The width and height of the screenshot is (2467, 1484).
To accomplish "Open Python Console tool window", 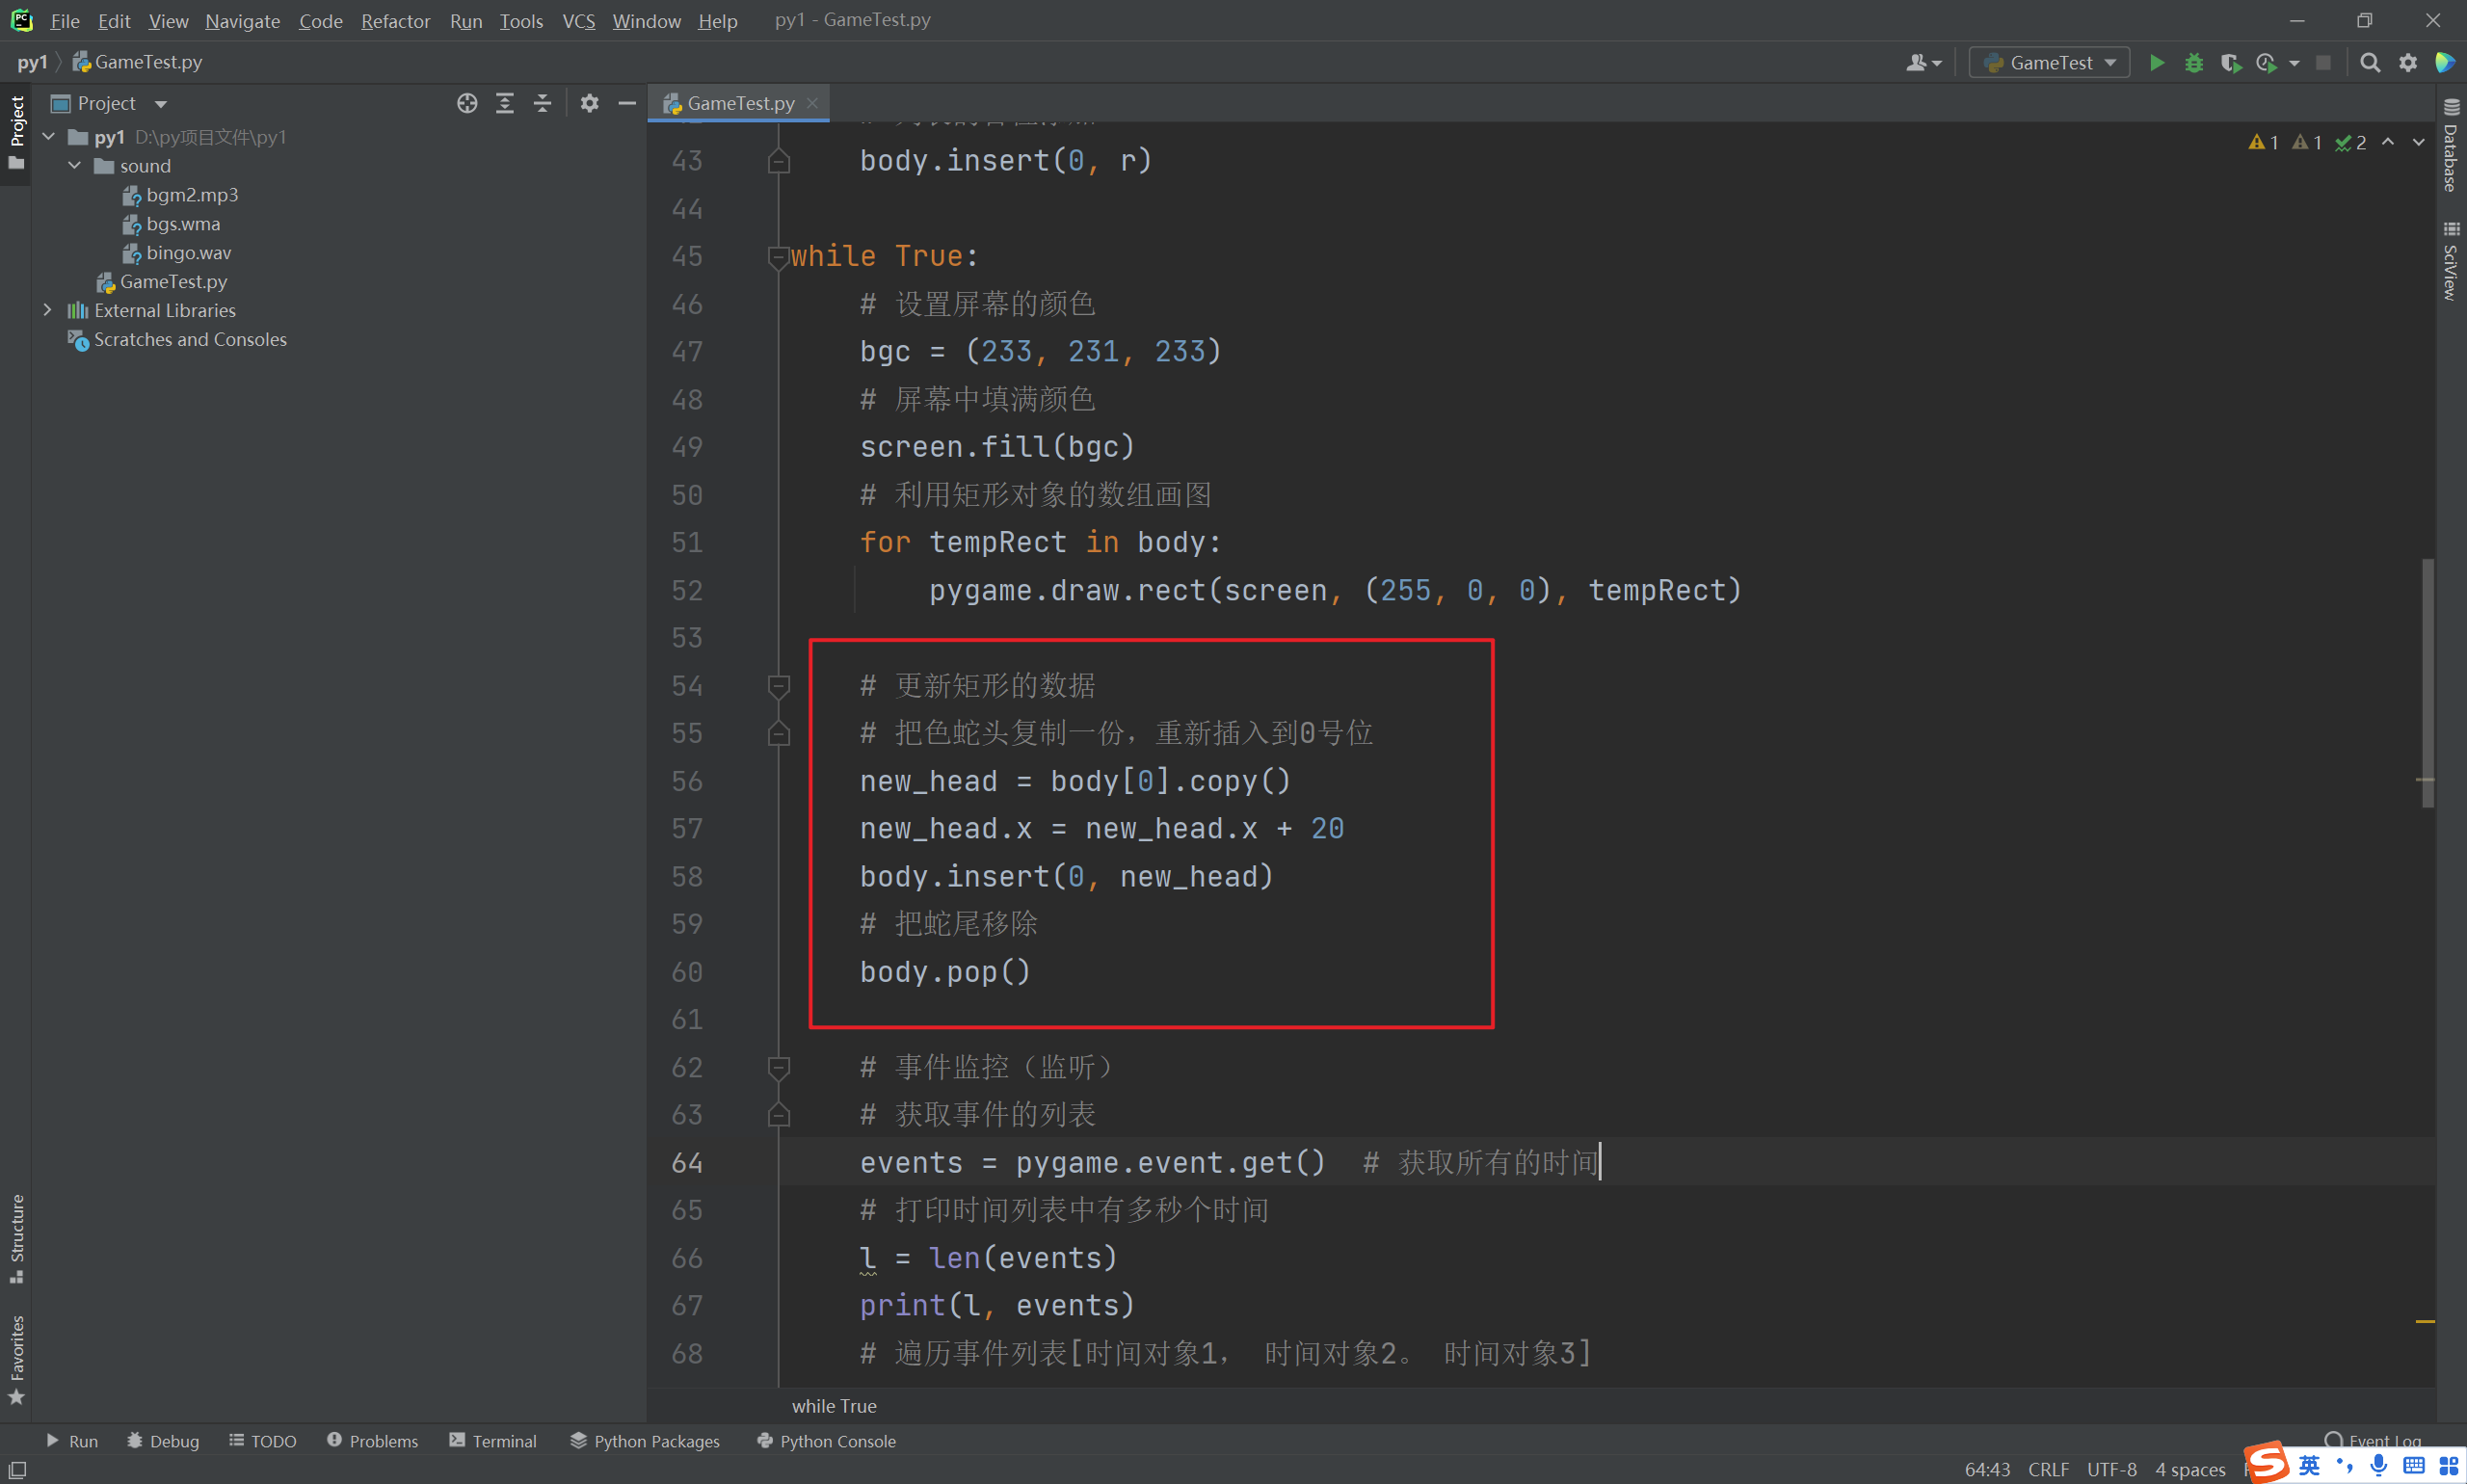I will (x=826, y=1441).
